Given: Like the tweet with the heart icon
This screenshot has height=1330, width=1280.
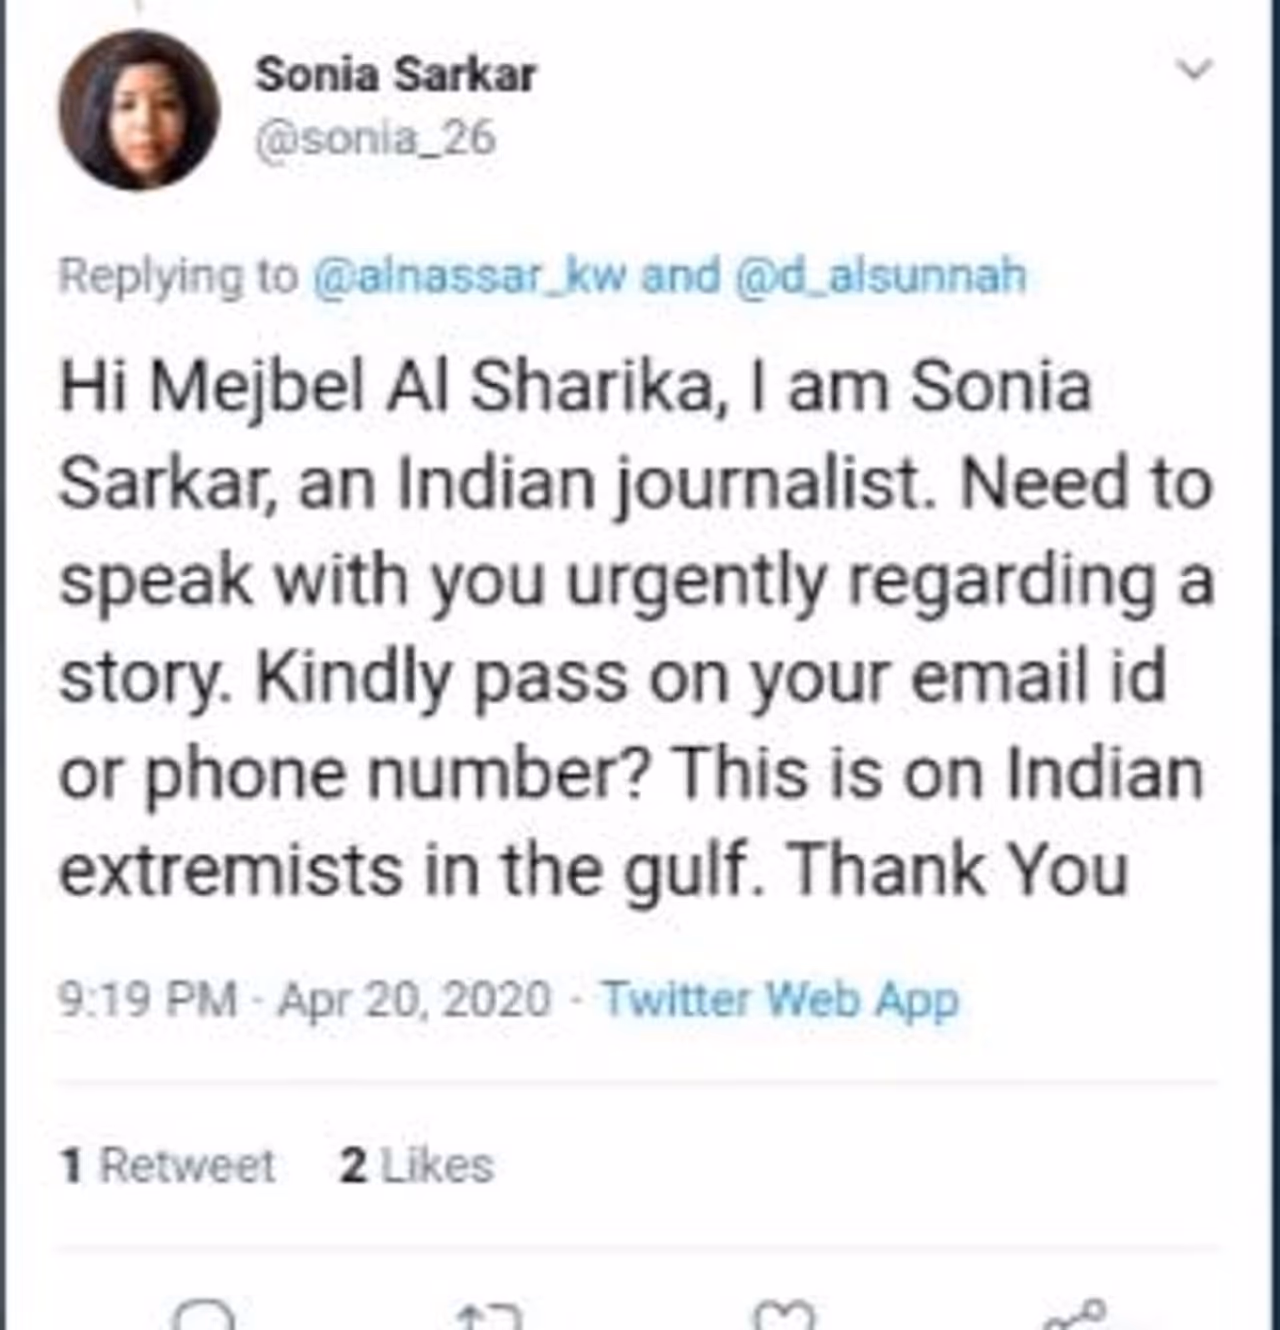Looking at the screenshot, I should click(784, 1316).
